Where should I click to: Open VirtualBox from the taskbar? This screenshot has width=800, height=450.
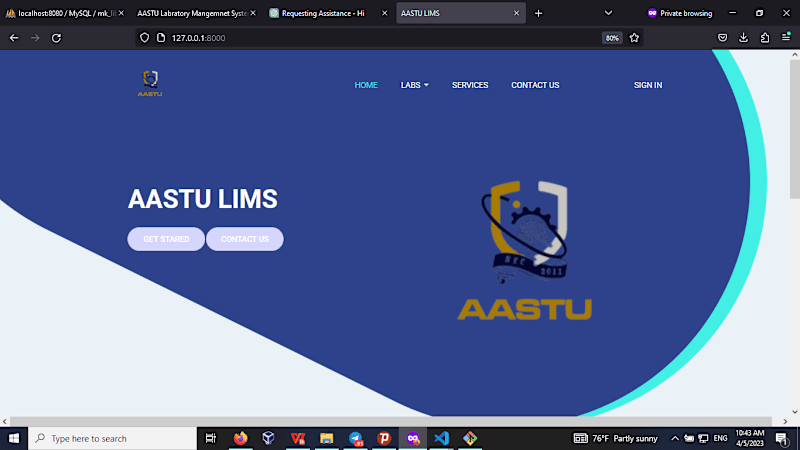pyautogui.click(x=268, y=438)
